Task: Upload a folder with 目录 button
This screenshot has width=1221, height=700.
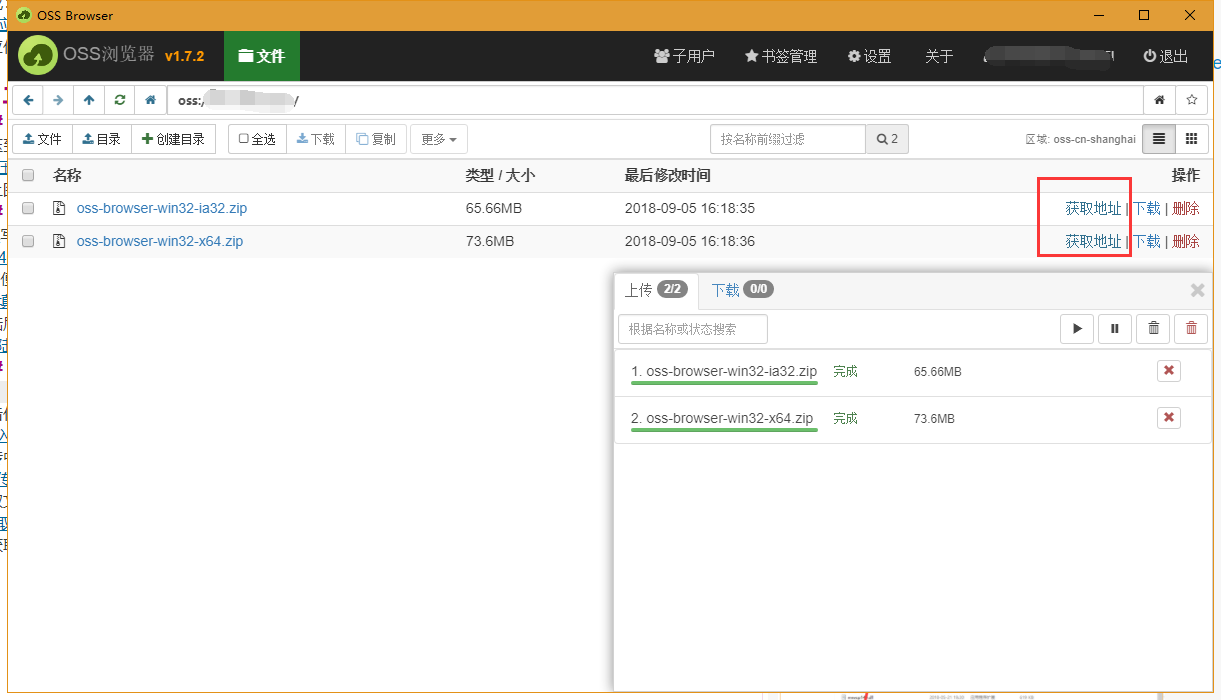Action: 102,139
